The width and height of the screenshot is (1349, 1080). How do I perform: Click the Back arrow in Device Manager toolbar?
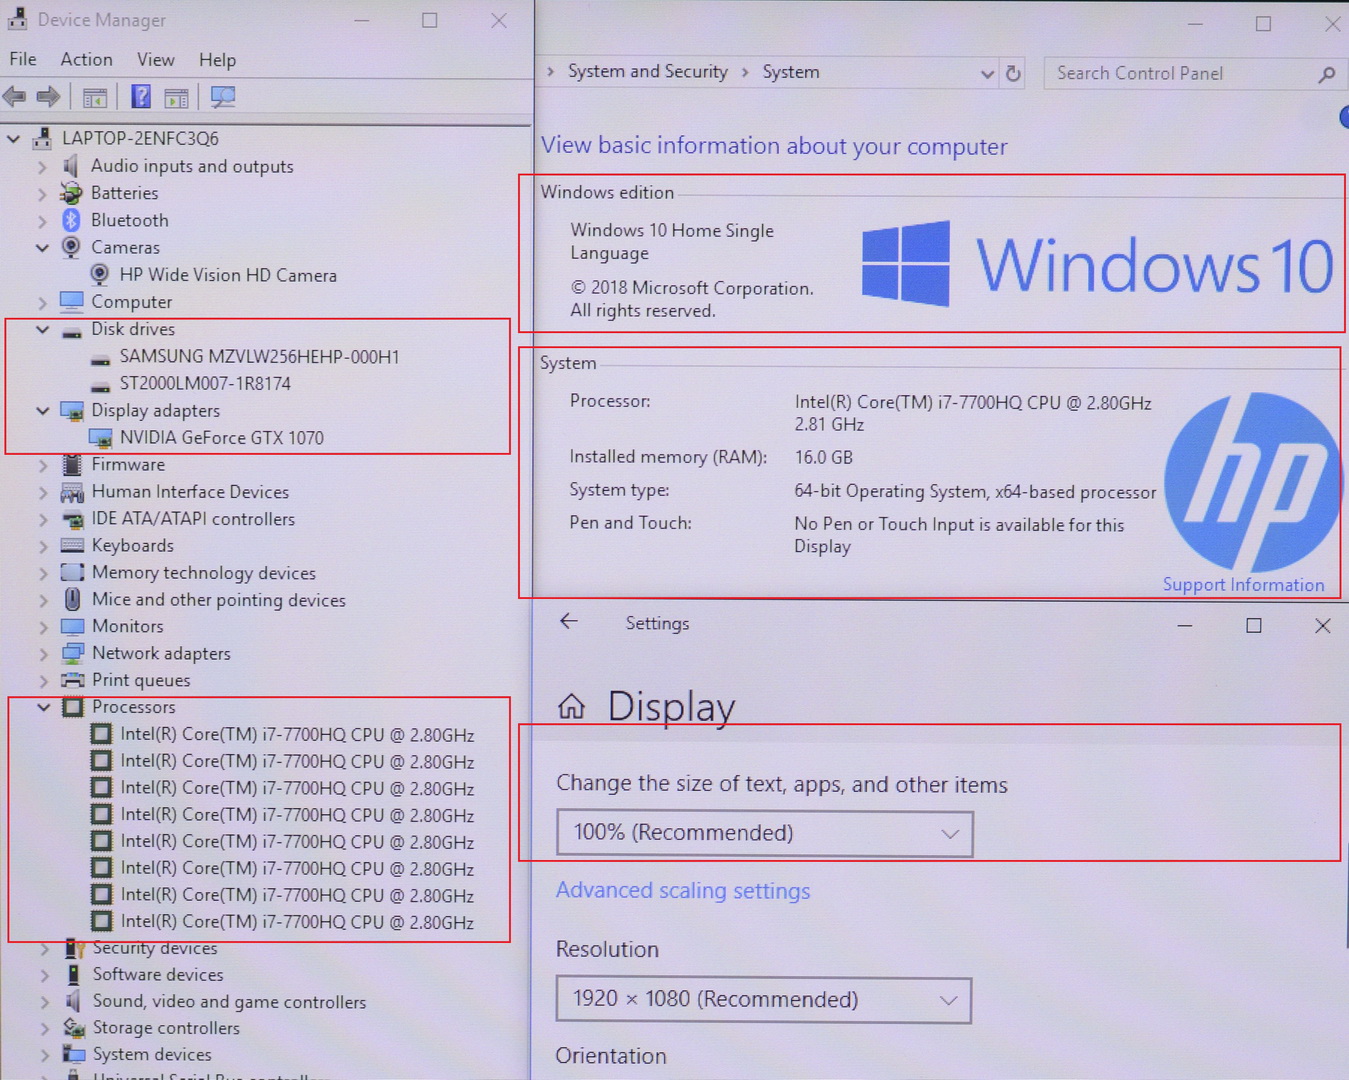(14, 97)
